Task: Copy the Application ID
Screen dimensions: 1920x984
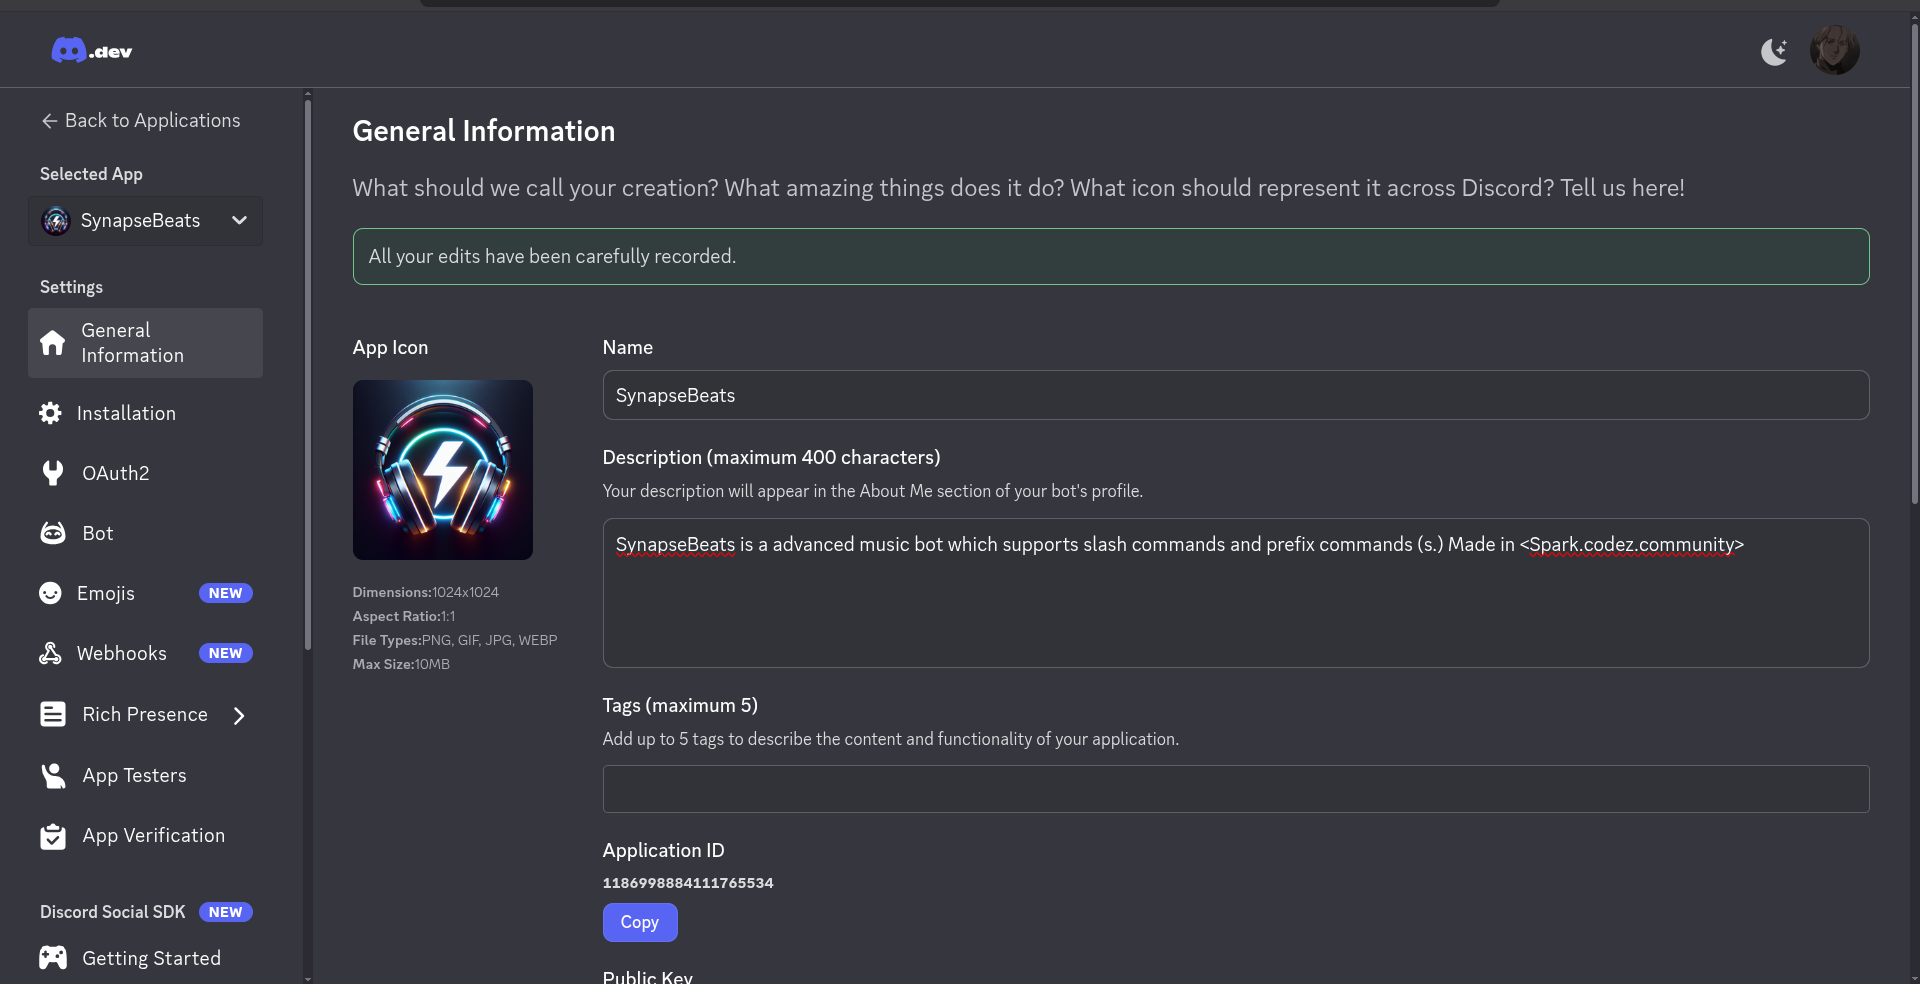Action: click(640, 922)
